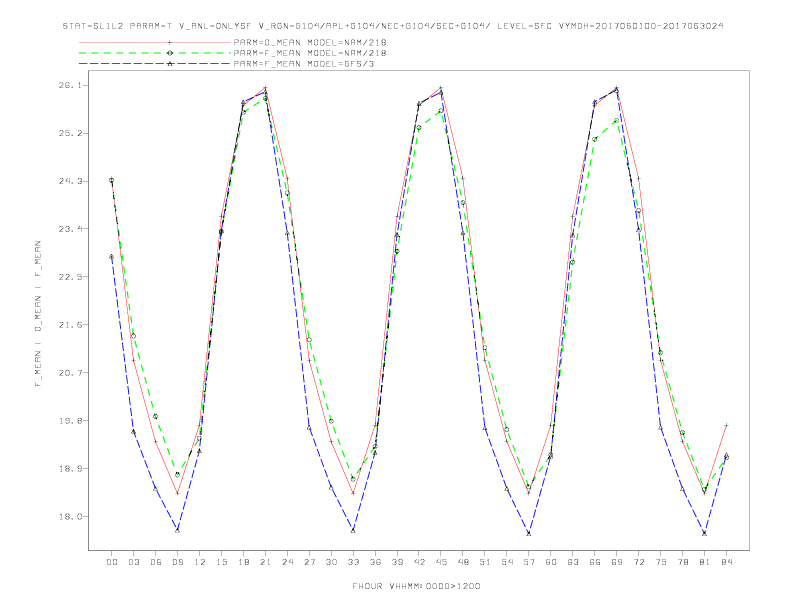Image resolution: width=792 pixels, height=612 pixels.
Task: Click the y-axis tick label '18.9'
Action: coord(69,469)
